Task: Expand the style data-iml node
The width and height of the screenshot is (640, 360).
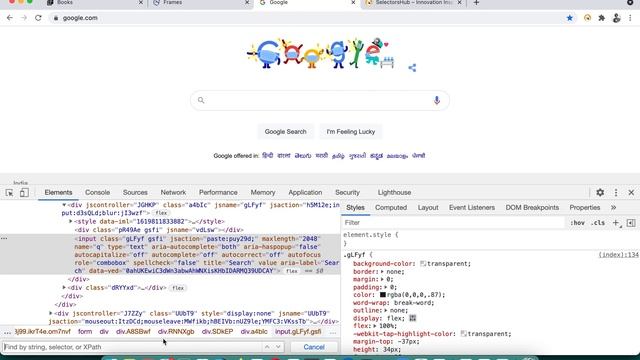Action: [71, 221]
